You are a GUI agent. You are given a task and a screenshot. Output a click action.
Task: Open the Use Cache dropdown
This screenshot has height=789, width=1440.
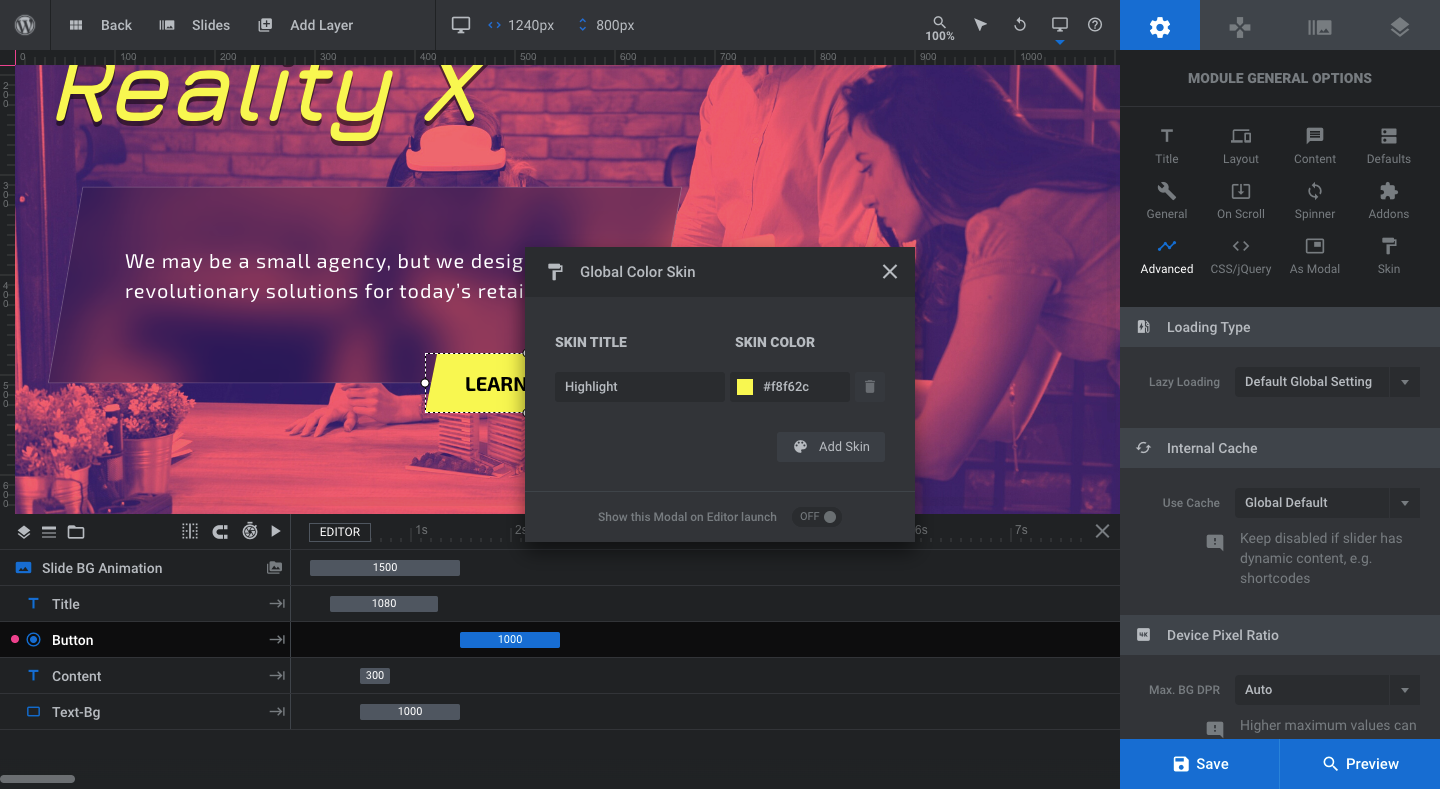1327,503
